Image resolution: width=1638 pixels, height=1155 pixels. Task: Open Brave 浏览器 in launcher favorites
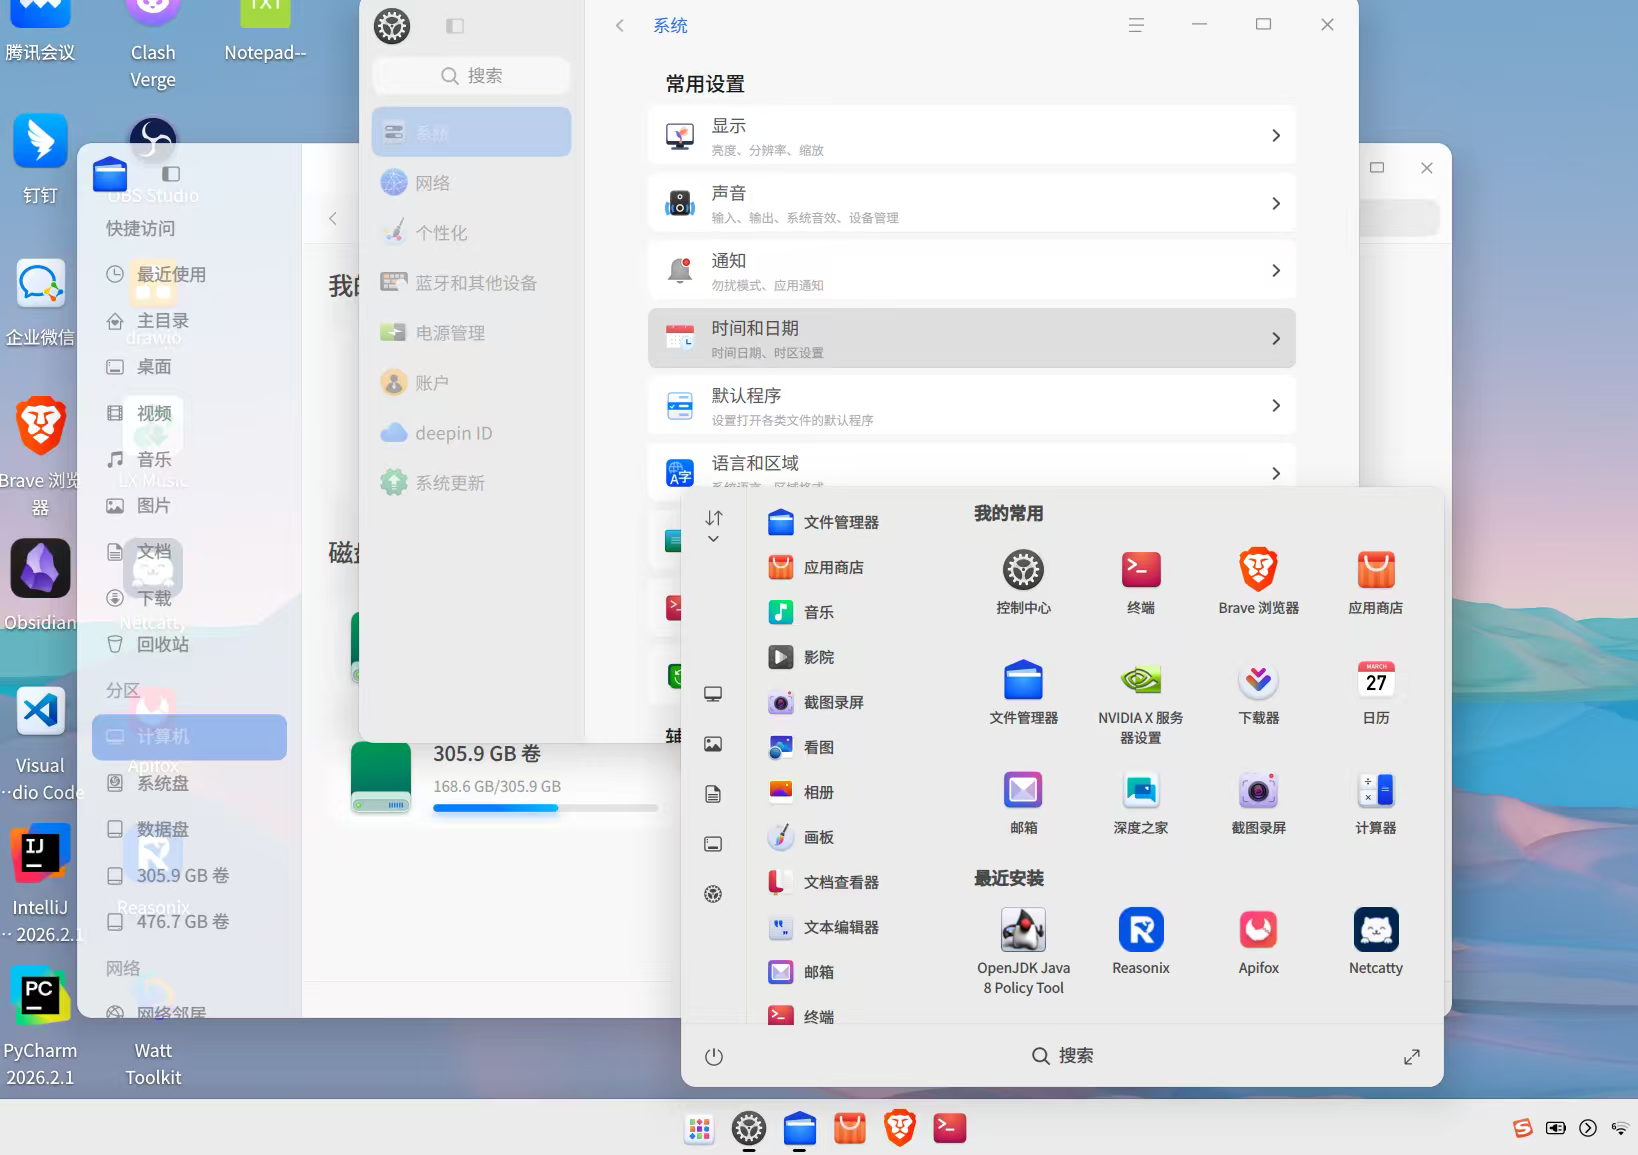[1258, 581]
